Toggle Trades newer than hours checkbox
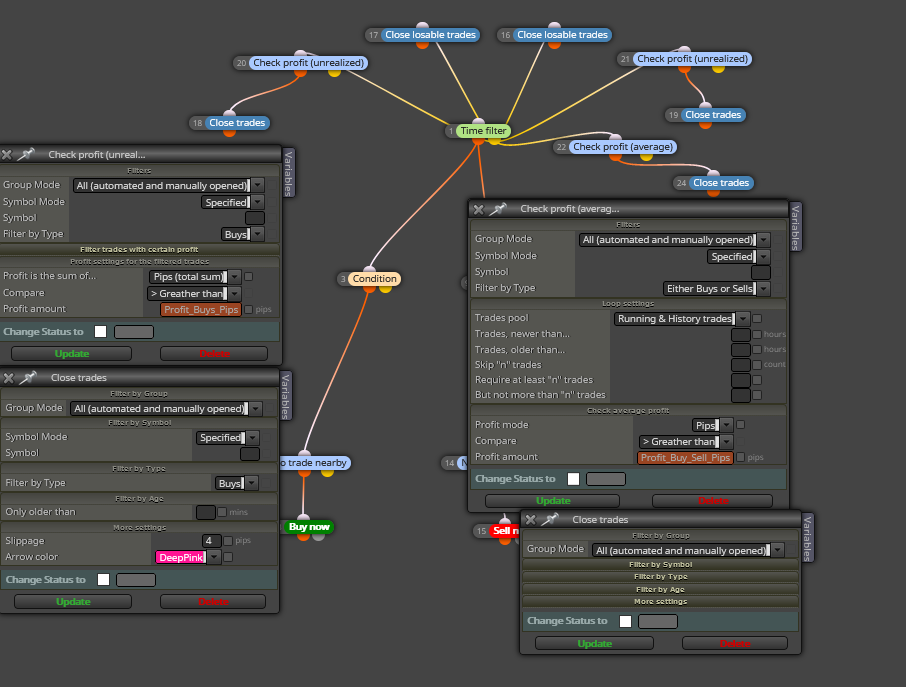This screenshot has width=906, height=687. [x=757, y=334]
